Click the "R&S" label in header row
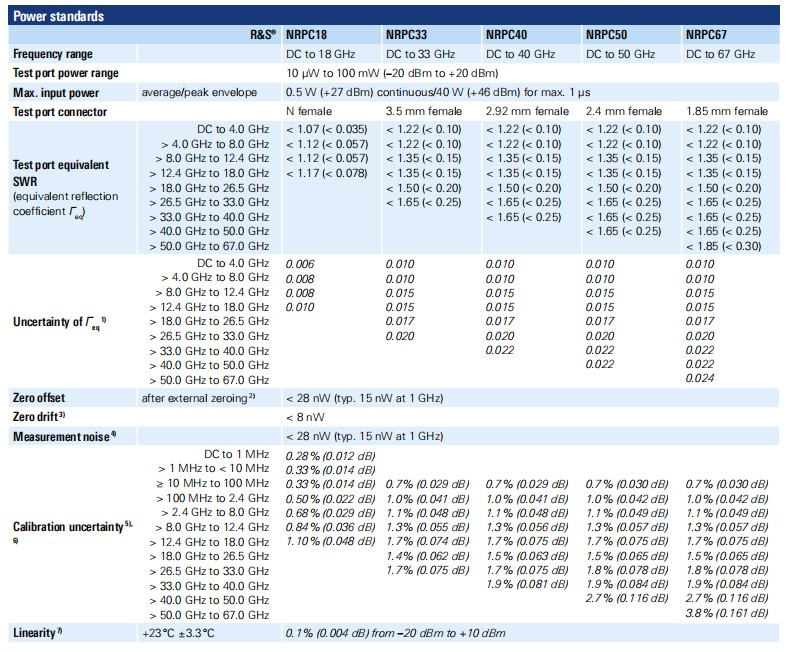Image resolution: width=789 pixels, height=652 pixels. coord(263,34)
